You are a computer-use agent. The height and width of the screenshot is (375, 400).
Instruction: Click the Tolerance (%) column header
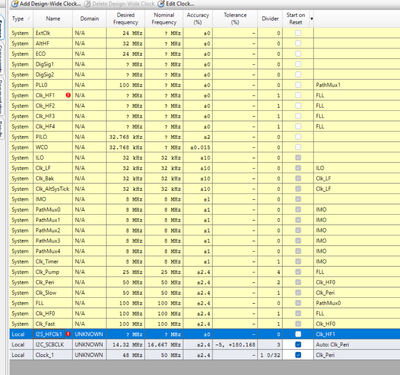235,19
